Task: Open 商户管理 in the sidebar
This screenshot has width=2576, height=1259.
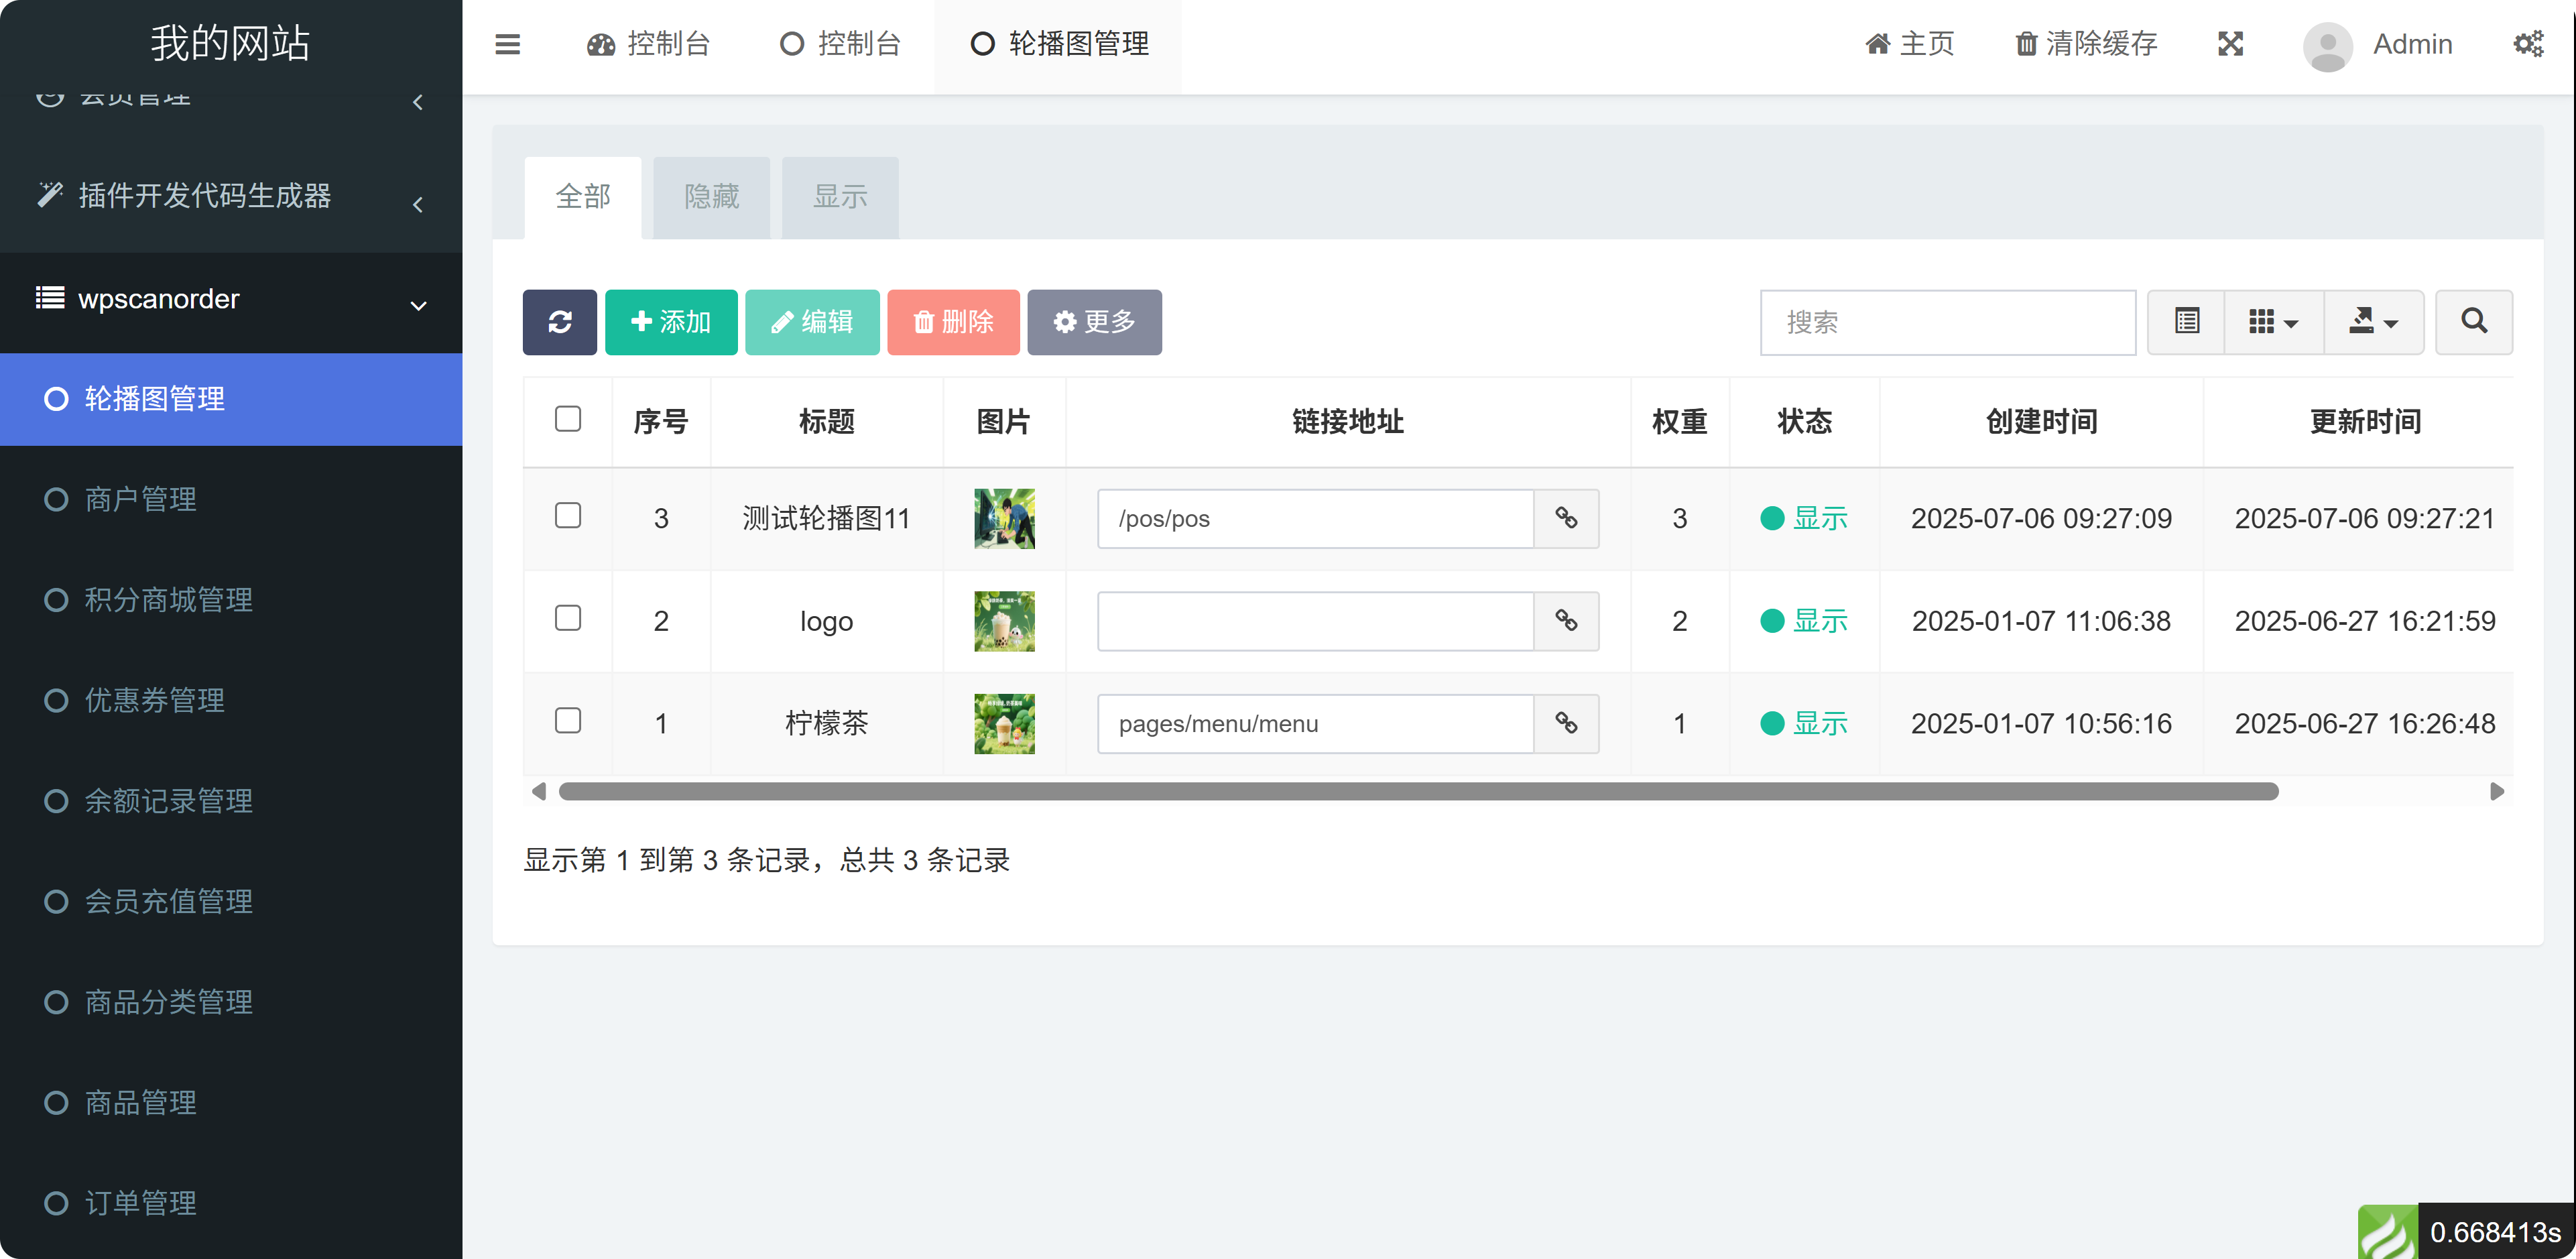Action: coord(140,499)
